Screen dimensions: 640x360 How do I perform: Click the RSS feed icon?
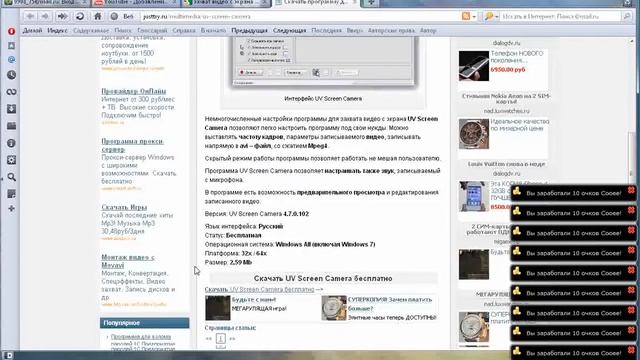pyautogui.click(x=466, y=16)
